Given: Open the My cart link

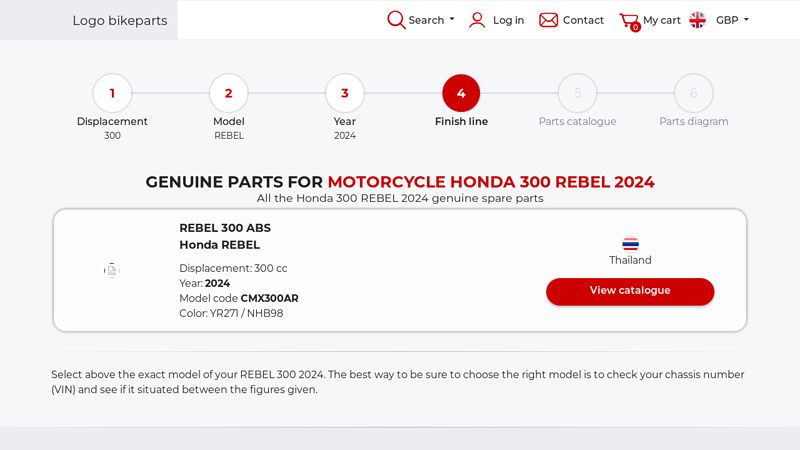Looking at the screenshot, I should coord(662,20).
